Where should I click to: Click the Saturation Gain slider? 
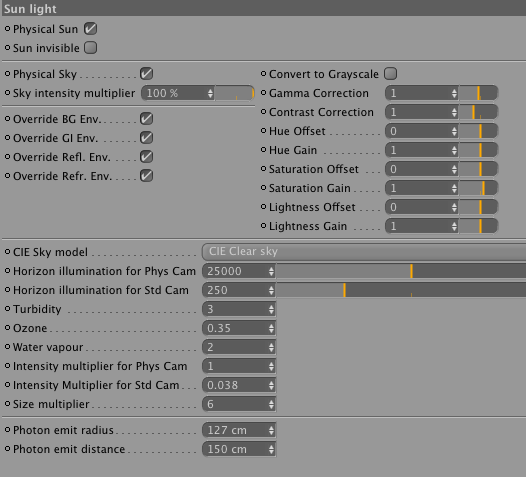pos(478,188)
